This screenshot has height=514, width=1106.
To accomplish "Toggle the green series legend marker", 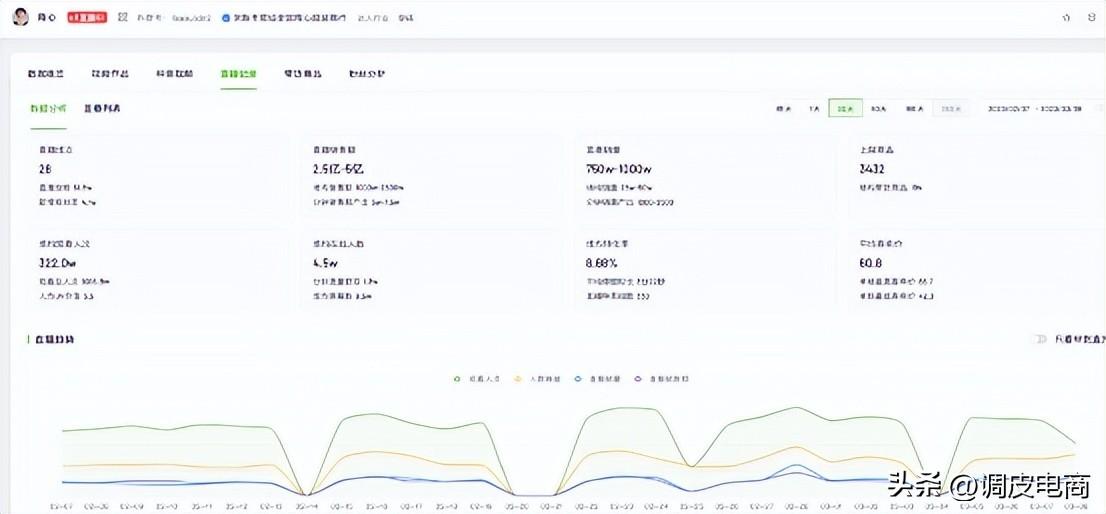I will (x=457, y=379).
